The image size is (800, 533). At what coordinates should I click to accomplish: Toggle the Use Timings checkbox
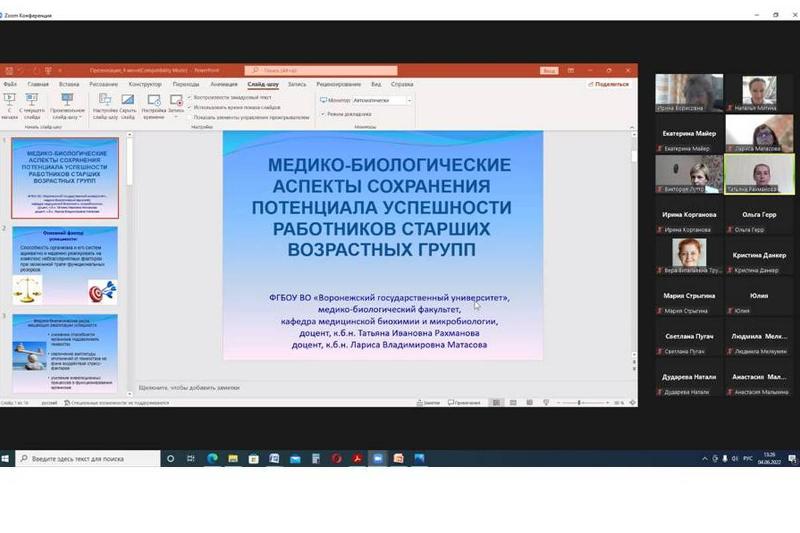click(190, 106)
